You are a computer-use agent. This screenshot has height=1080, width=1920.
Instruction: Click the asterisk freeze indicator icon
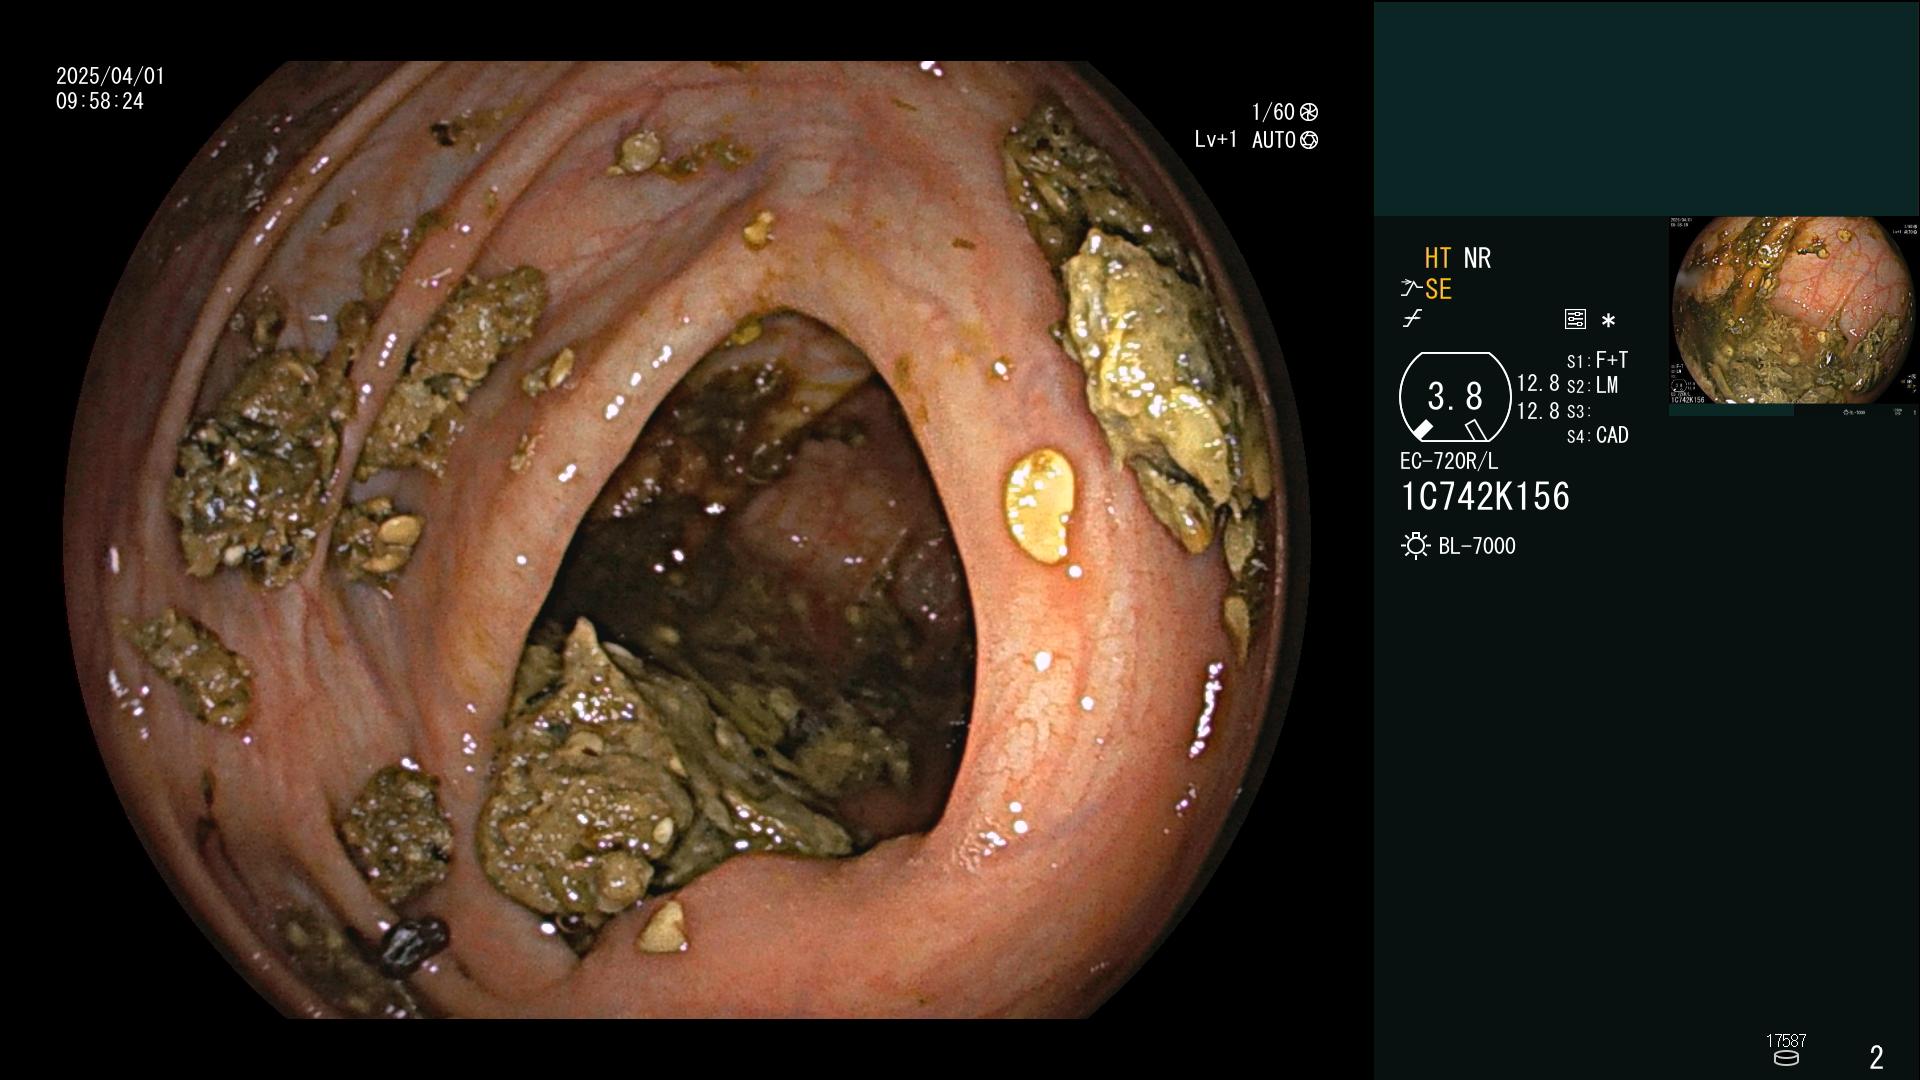pyautogui.click(x=1608, y=321)
